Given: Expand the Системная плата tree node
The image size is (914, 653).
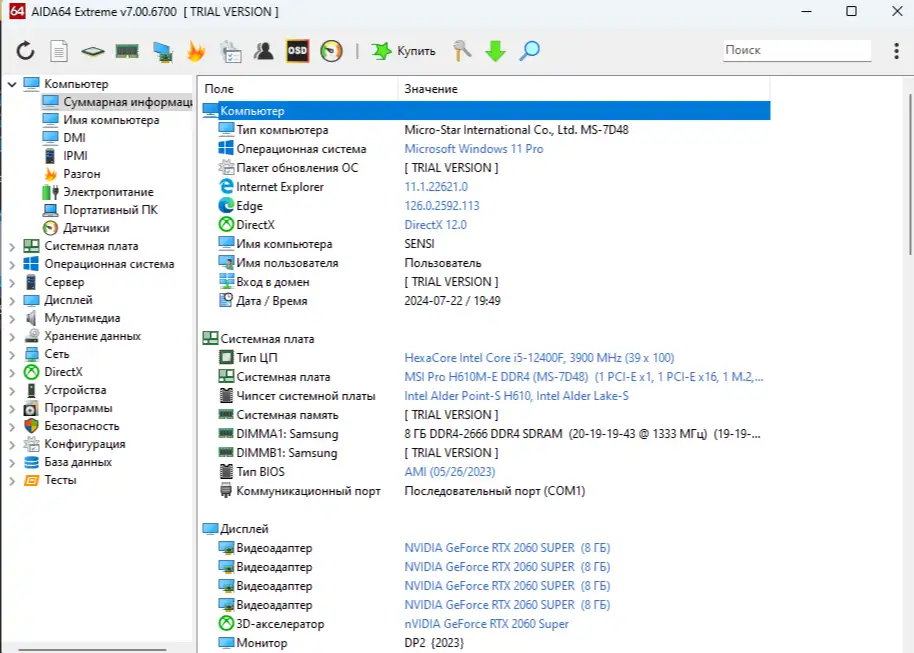Looking at the screenshot, I should coord(12,246).
